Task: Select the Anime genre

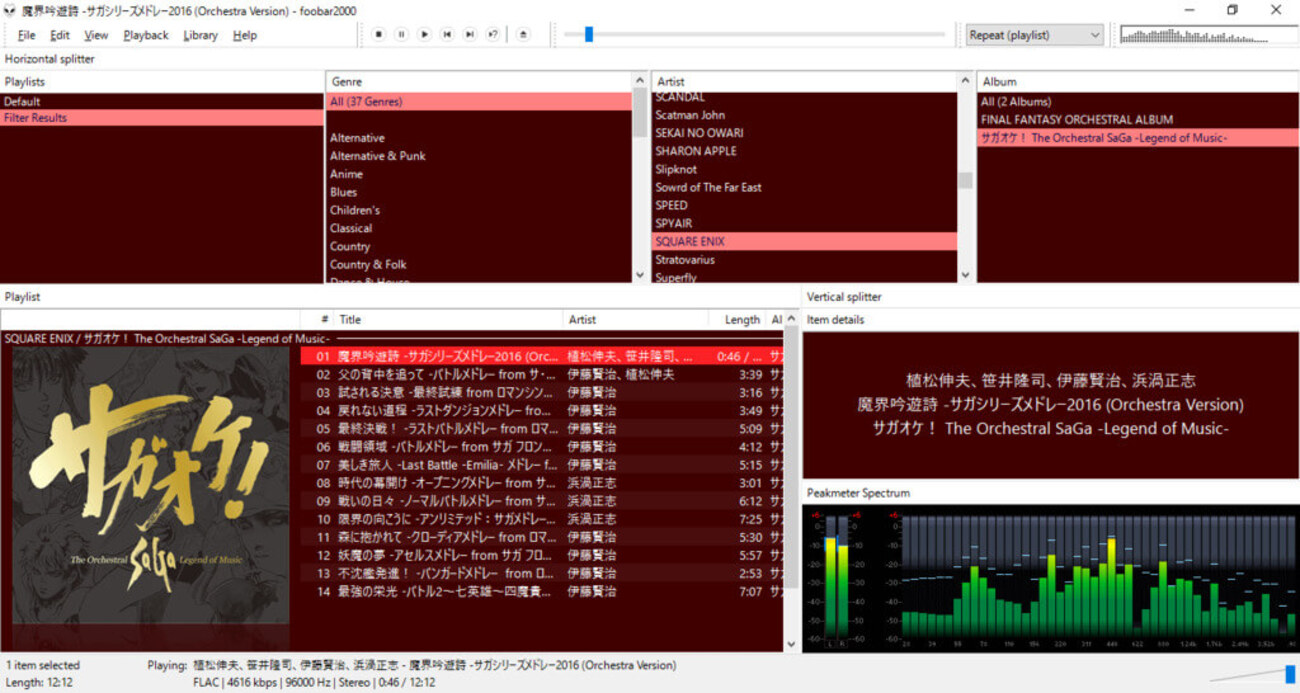Action: point(479,174)
